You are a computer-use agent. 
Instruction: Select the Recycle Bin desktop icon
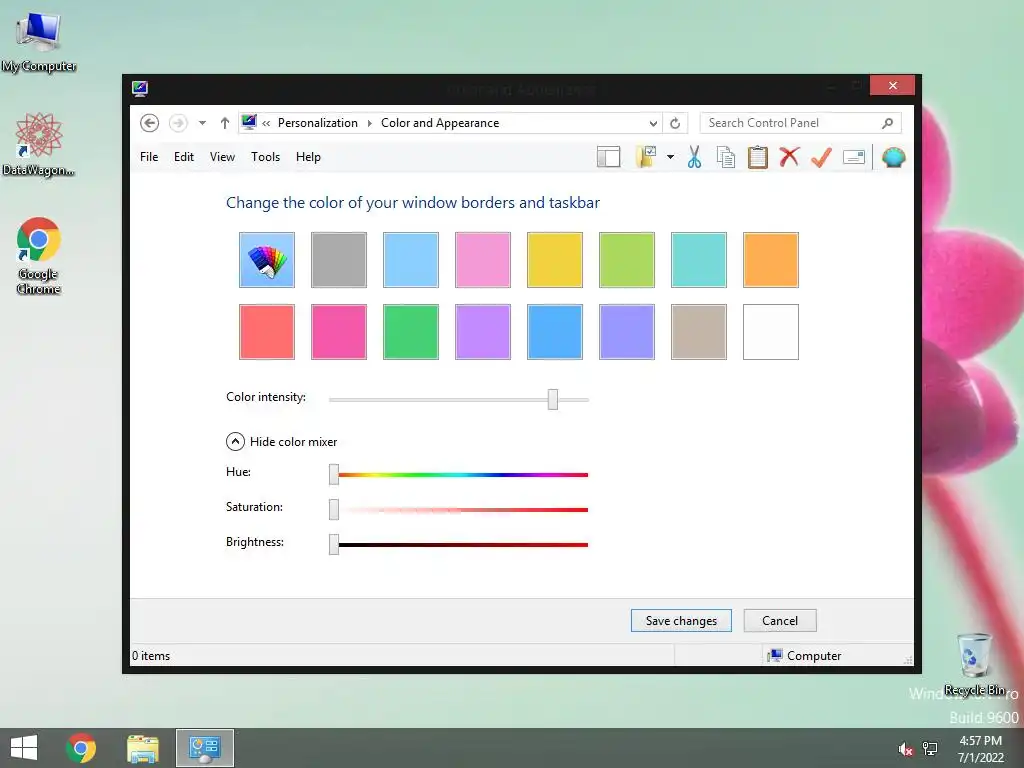(x=974, y=664)
